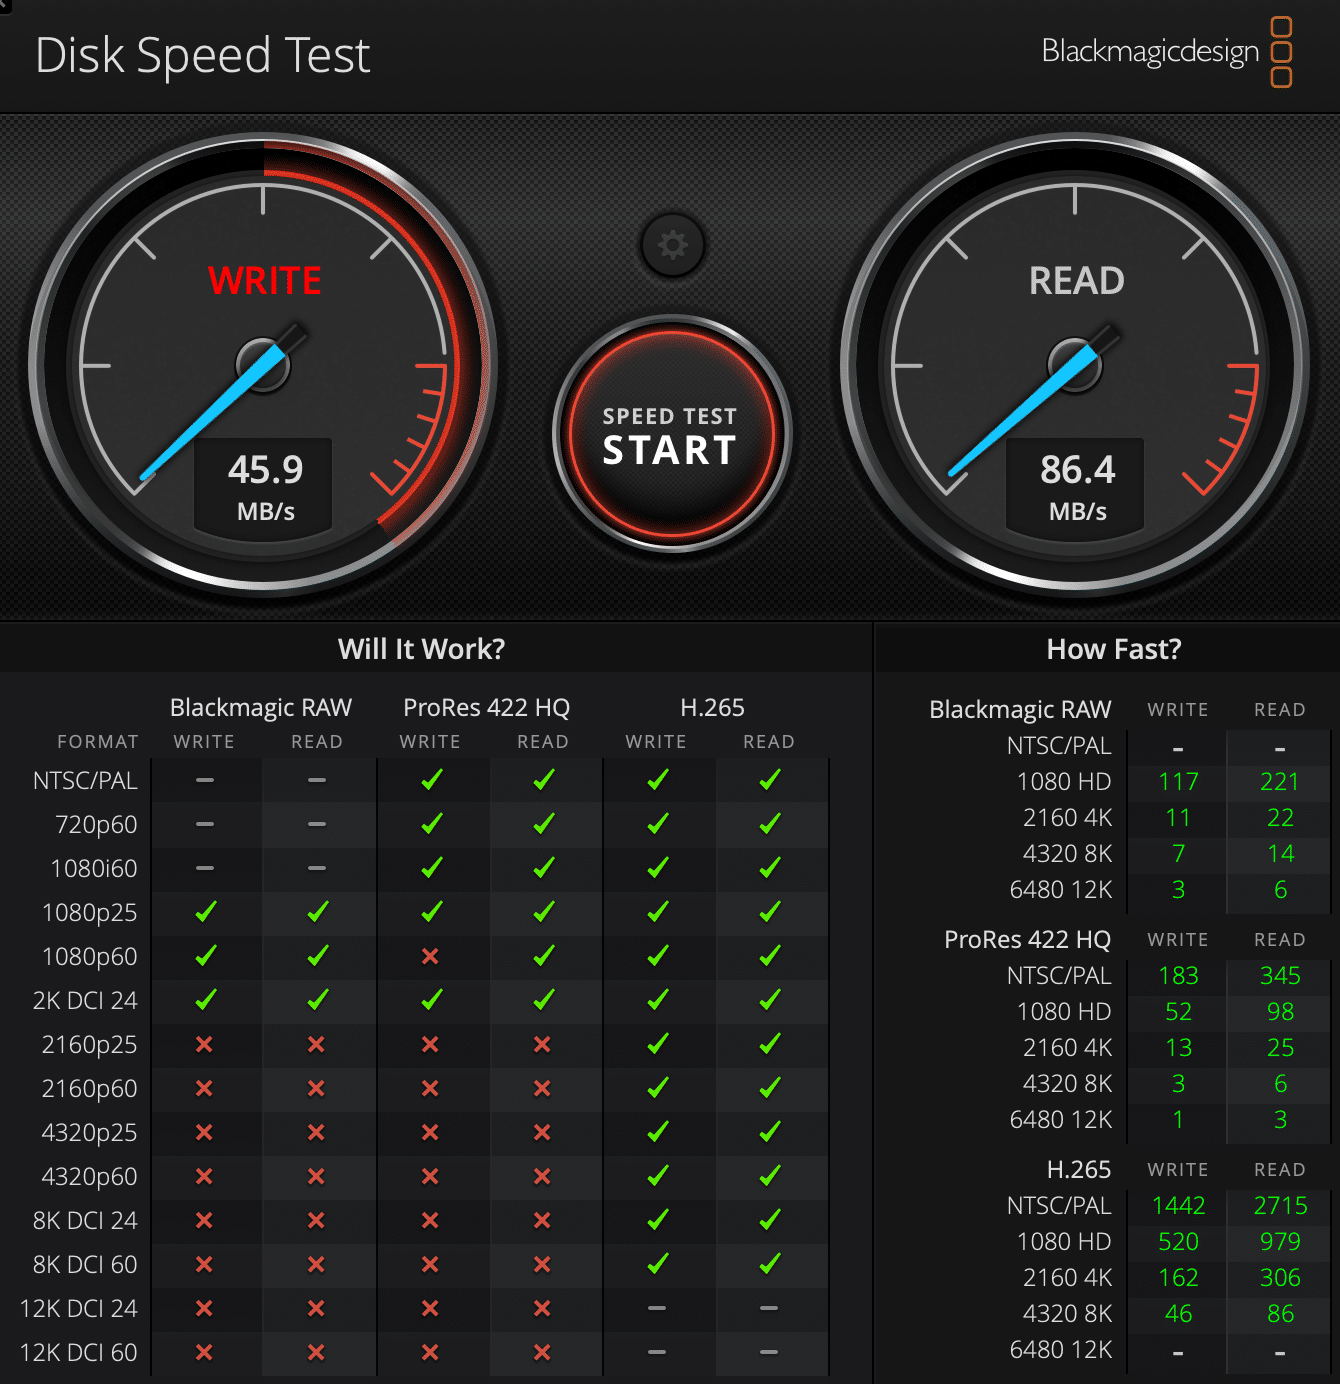The image size is (1340, 1384).
Task: Click the H.265 heading in How Fast
Action: click(1078, 1169)
